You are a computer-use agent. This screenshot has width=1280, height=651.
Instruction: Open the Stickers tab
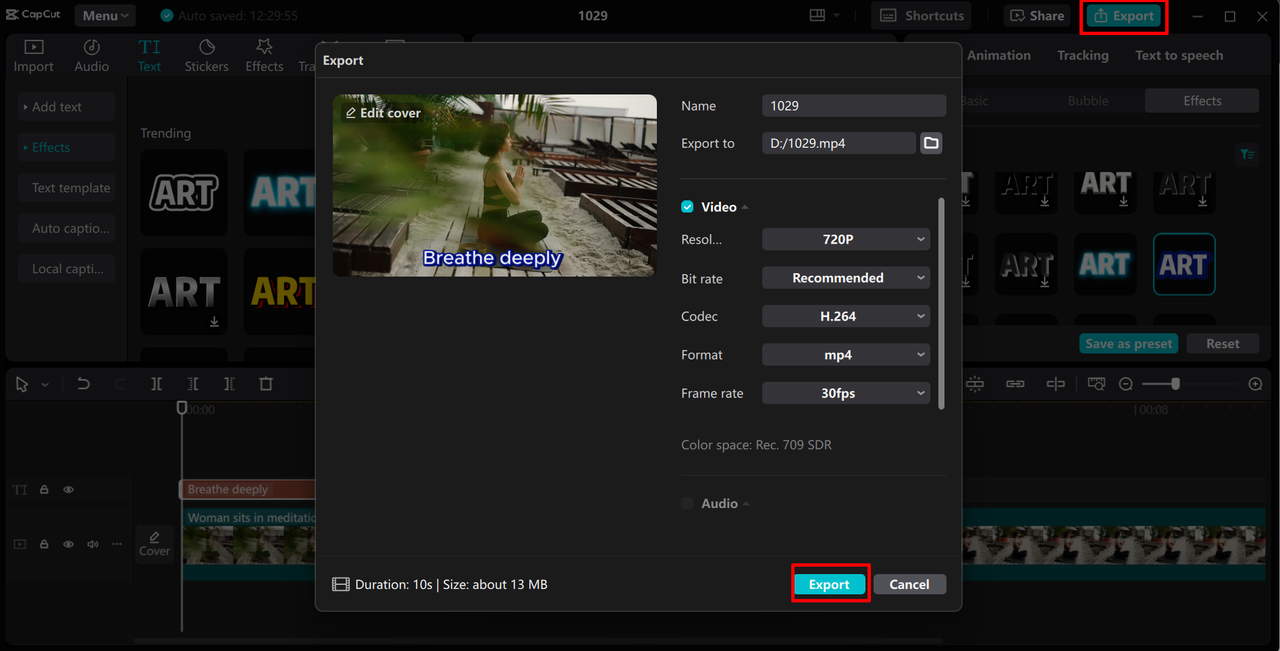point(207,56)
